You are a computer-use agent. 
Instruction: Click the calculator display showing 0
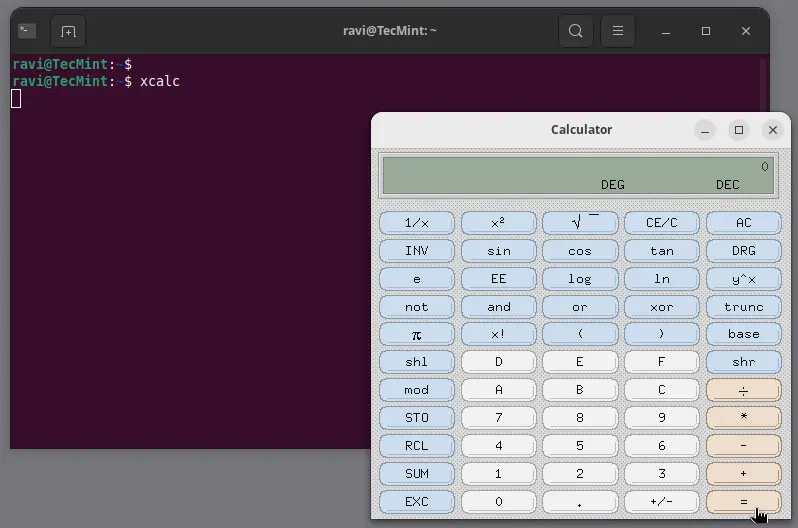pos(578,175)
